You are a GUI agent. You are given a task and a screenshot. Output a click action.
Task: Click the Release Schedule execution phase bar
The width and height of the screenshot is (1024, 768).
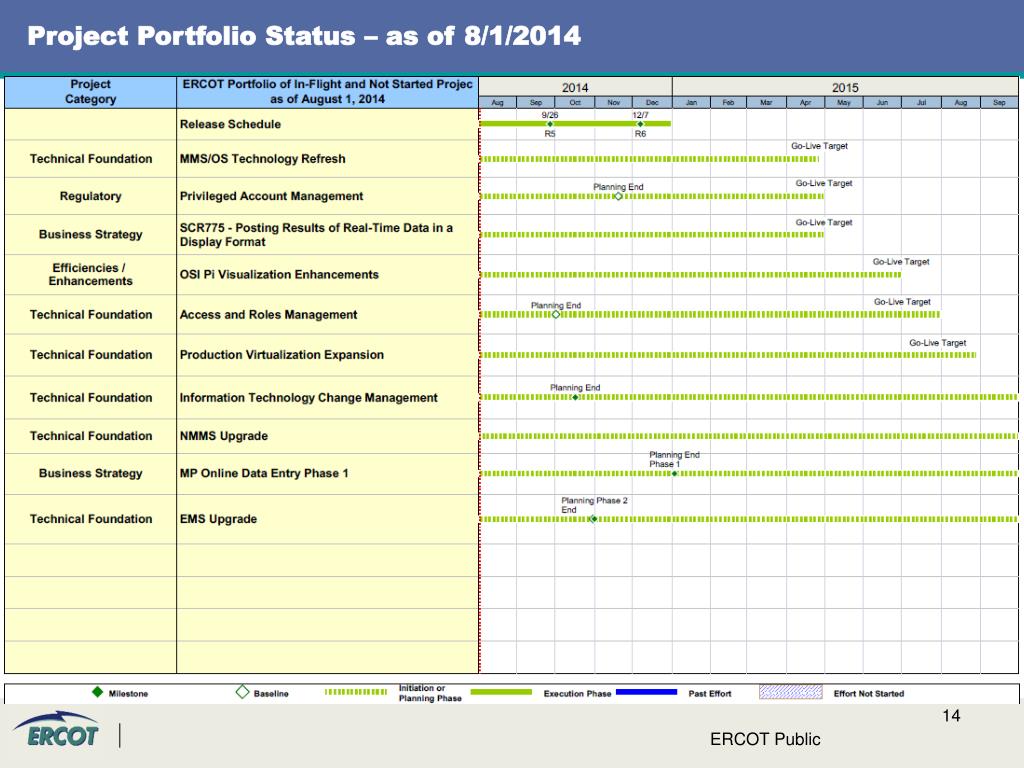coord(575,124)
